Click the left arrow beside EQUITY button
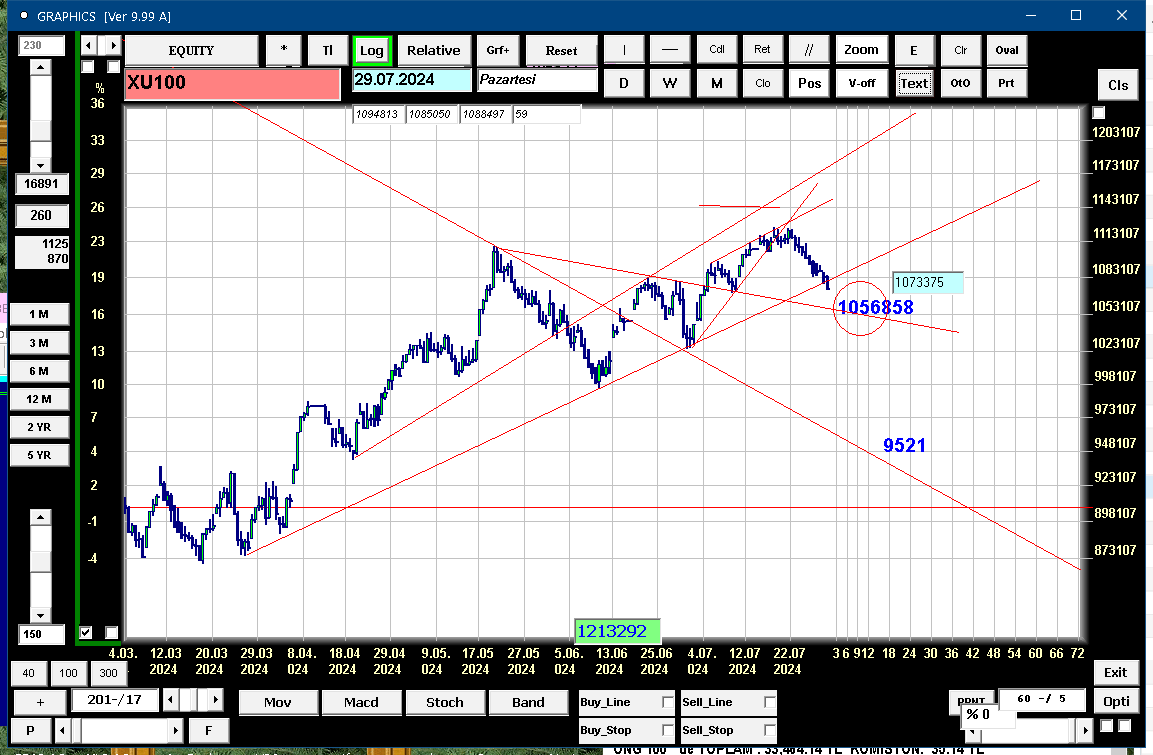The width and height of the screenshot is (1153, 755). coord(88,46)
